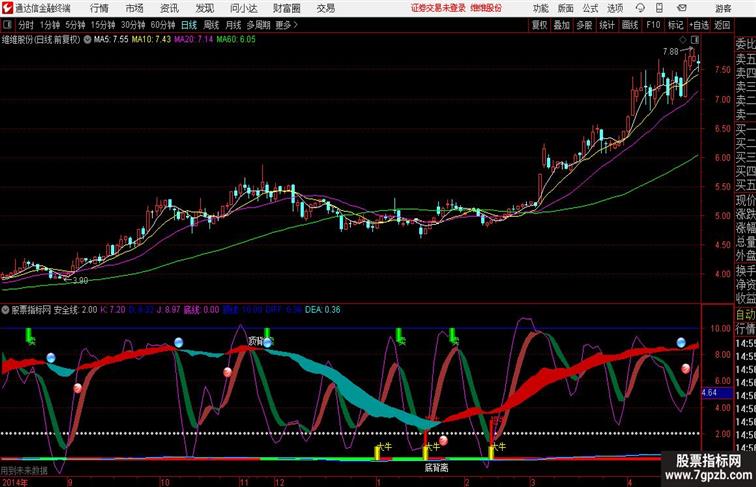The width and height of the screenshot is (756, 487).
Task: Click the 标记 toolbar button
Action: [x=675, y=25]
